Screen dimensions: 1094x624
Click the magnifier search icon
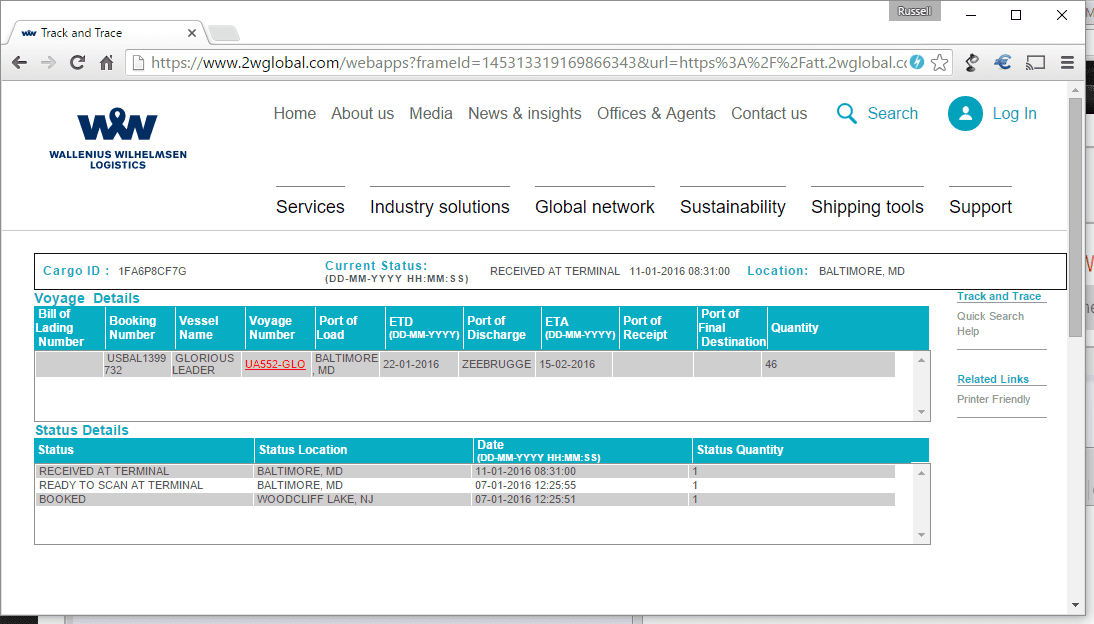click(846, 113)
